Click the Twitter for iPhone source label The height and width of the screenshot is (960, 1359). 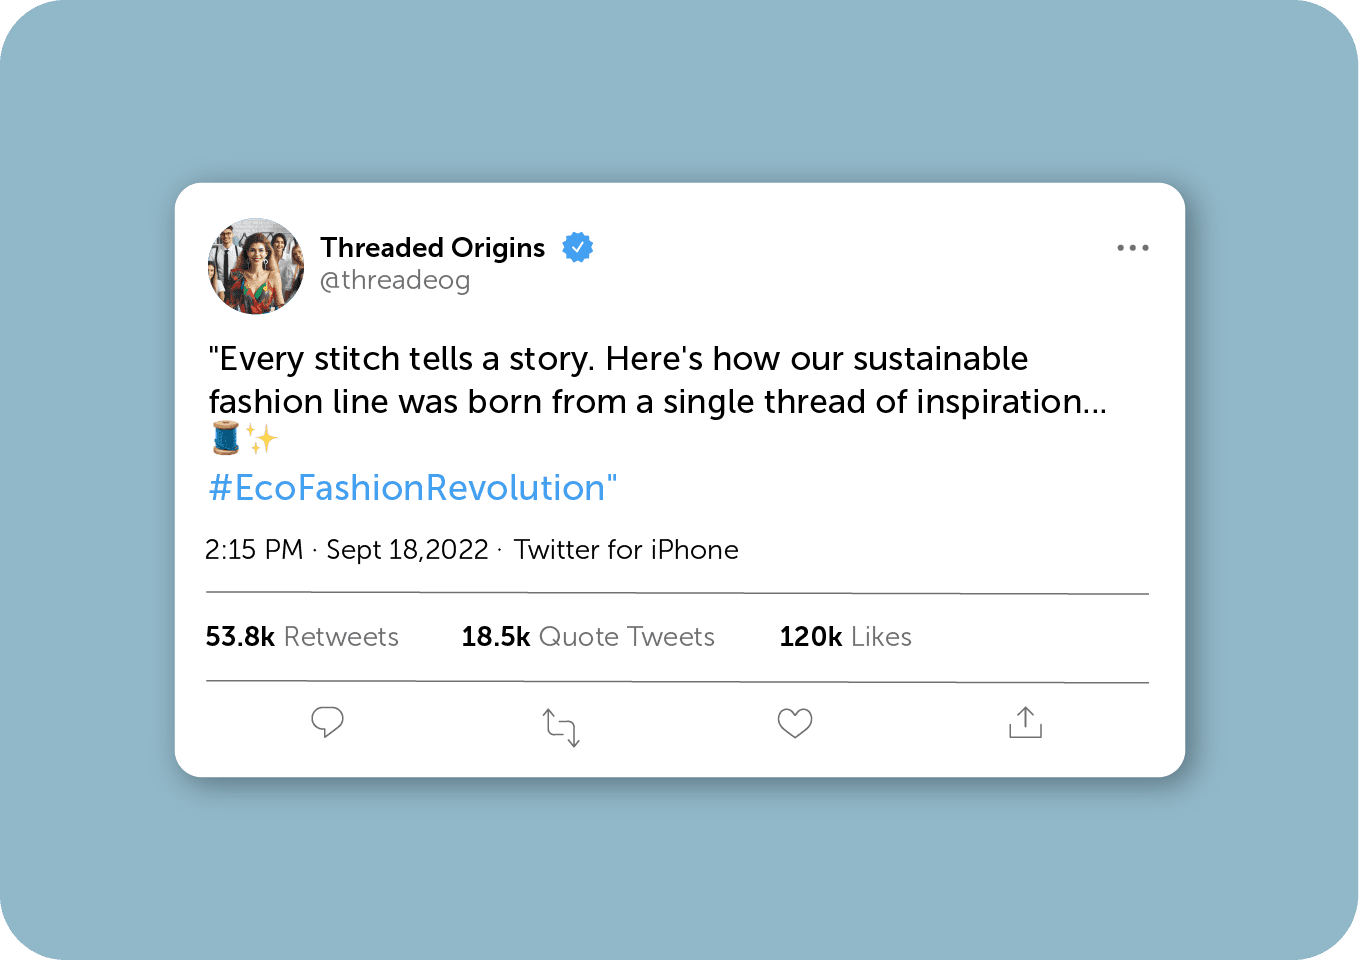(x=626, y=550)
